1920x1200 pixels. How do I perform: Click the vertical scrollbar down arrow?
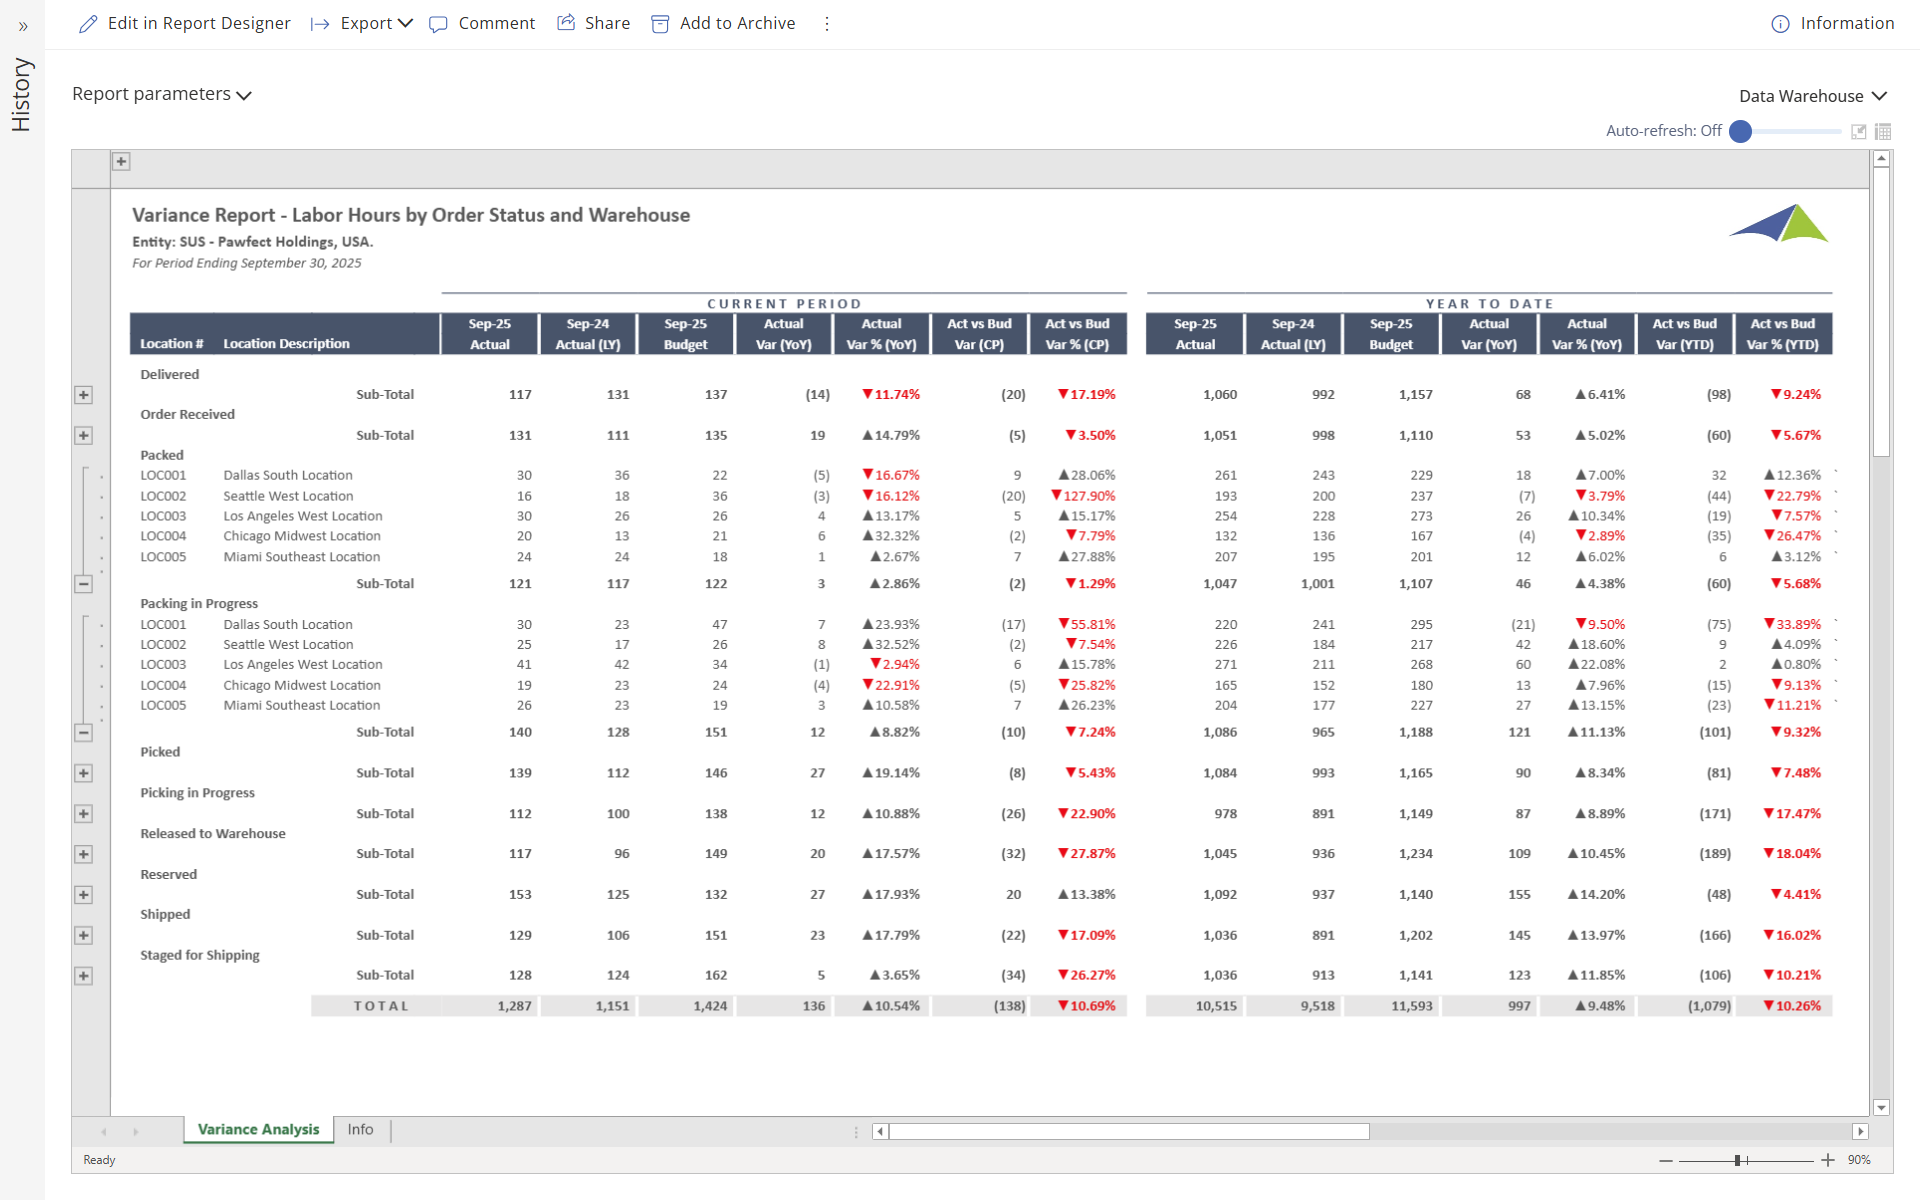(x=1881, y=1107)
